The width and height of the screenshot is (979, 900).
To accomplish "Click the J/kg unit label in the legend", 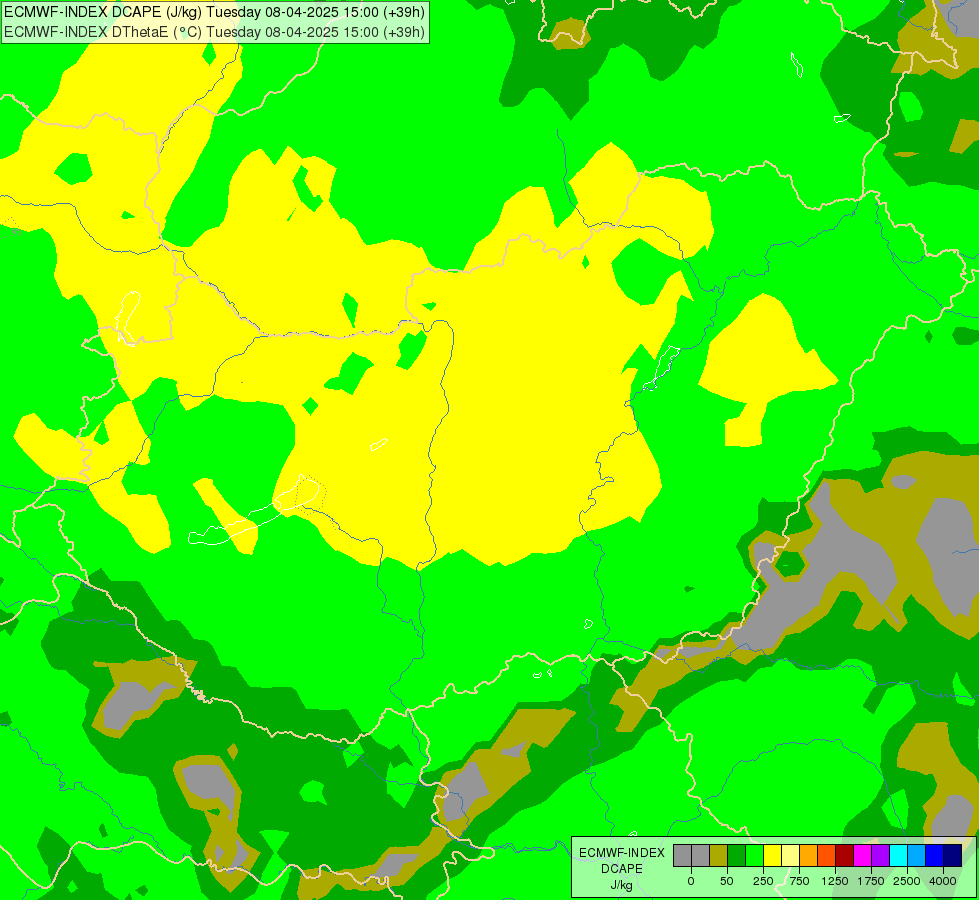I will click(622, 885).
